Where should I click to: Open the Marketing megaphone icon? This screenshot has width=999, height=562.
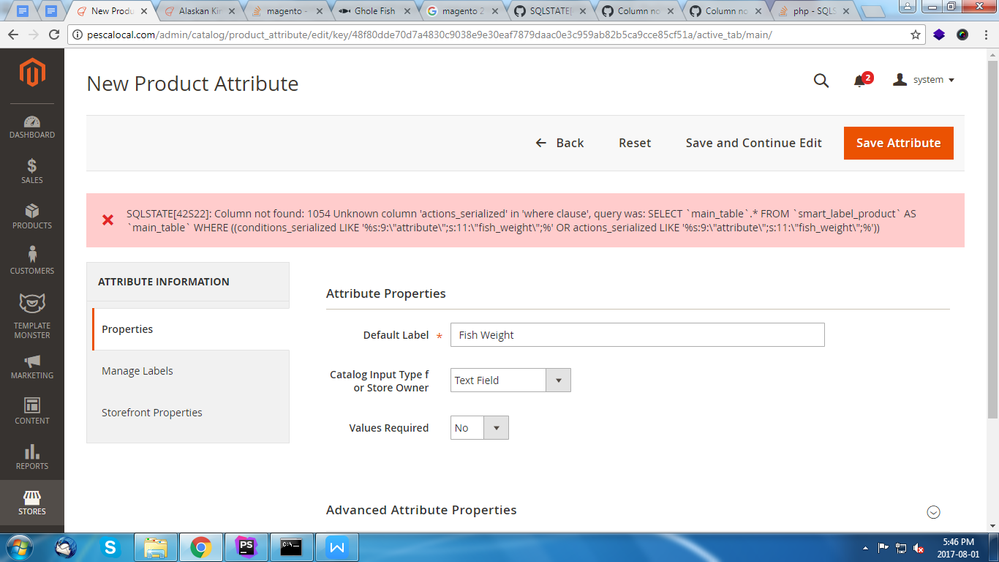click(32, 366)
